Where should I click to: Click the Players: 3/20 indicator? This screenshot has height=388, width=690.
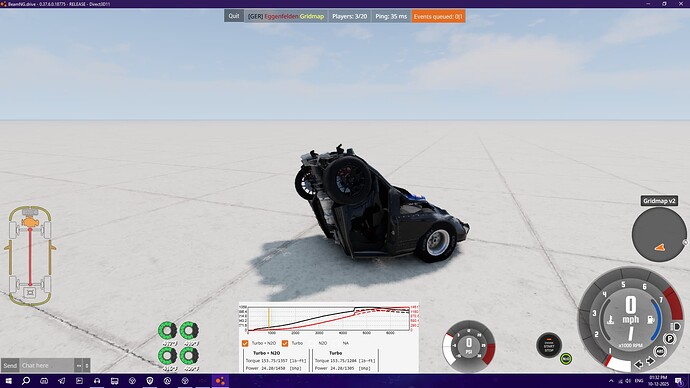pos(349,16)
